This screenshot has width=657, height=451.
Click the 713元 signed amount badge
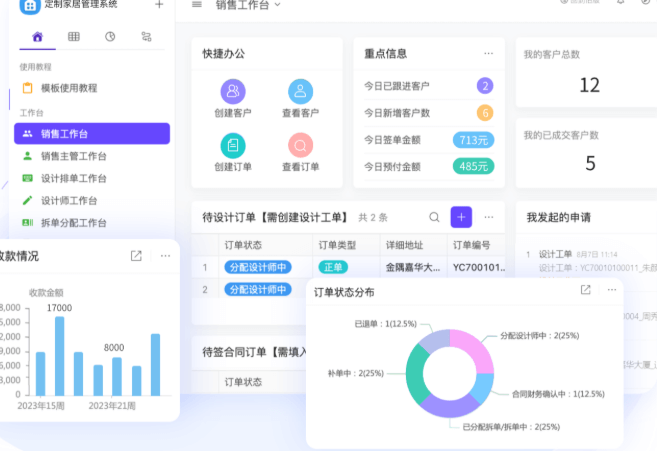473,140
